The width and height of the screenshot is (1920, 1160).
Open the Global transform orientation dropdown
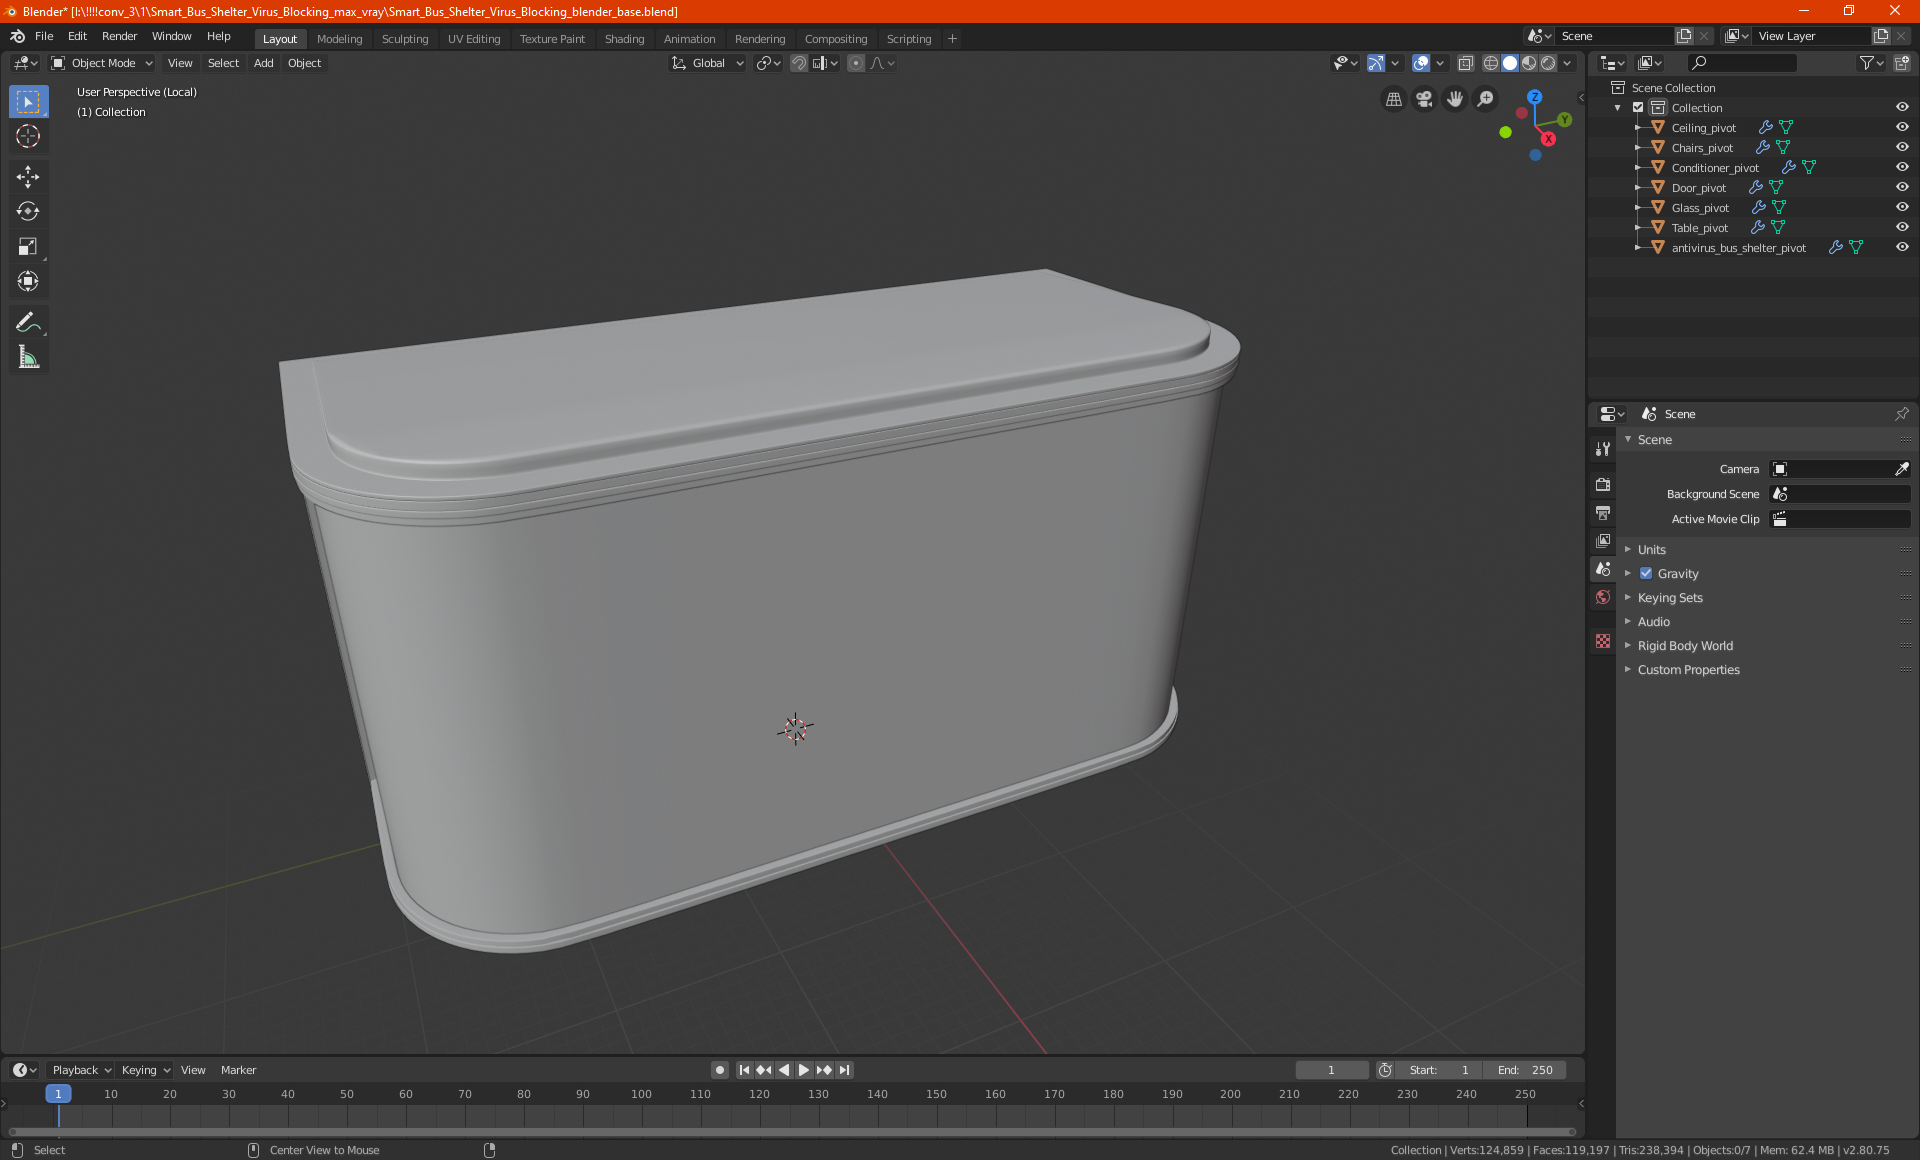pos(708,63)
